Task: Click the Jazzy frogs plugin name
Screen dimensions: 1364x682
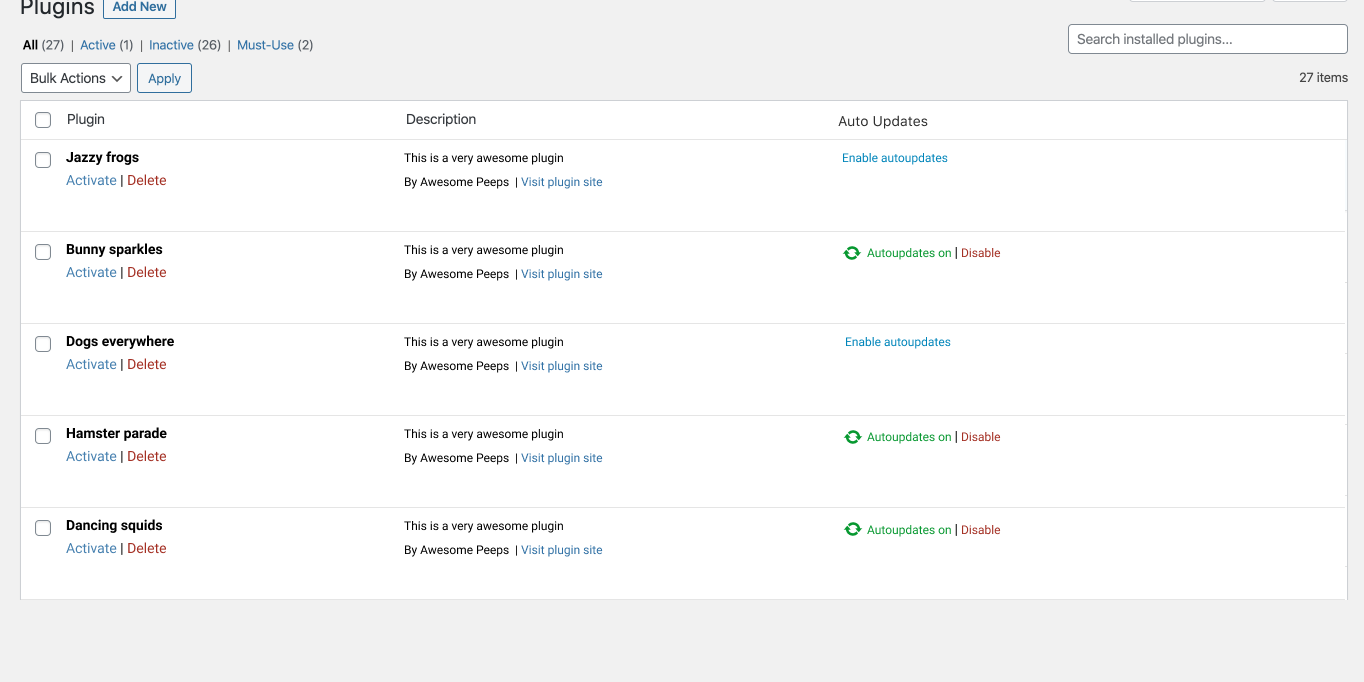Action: pyautogui.click(x=103, y=157)
